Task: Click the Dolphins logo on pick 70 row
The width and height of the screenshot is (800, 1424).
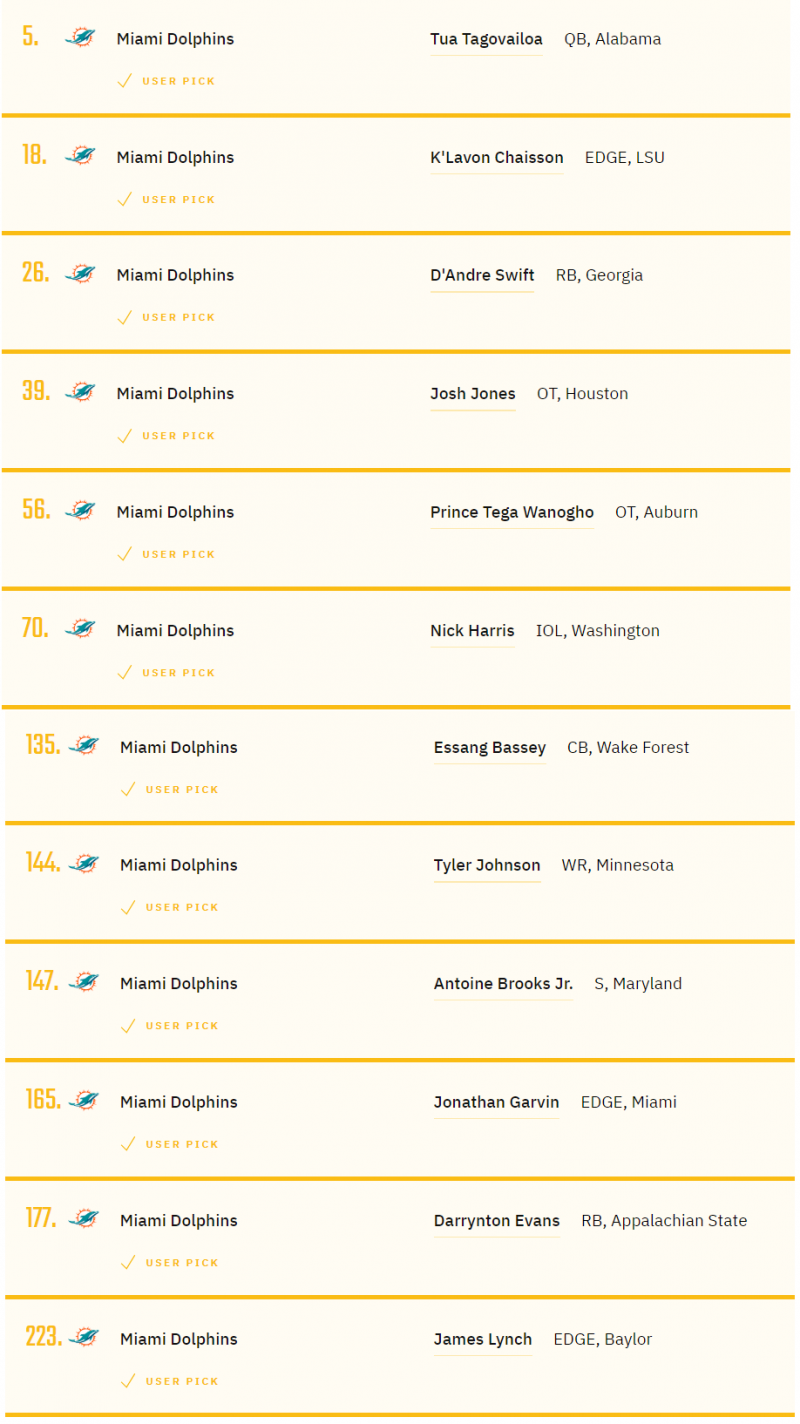Action: 80,629
